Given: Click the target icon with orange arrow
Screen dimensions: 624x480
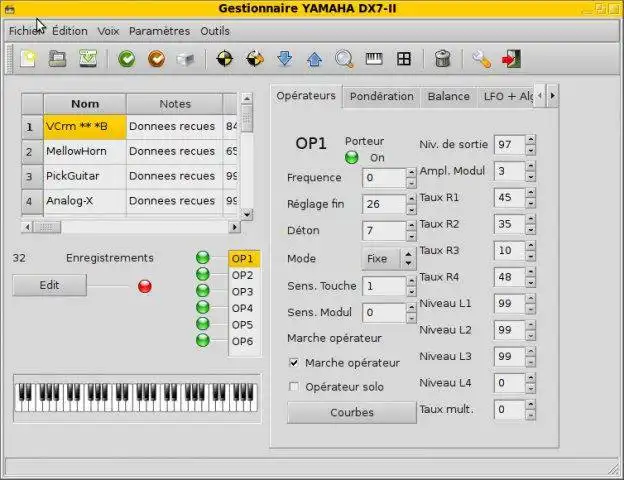Looking at the screenshot, I should (255, 59).
